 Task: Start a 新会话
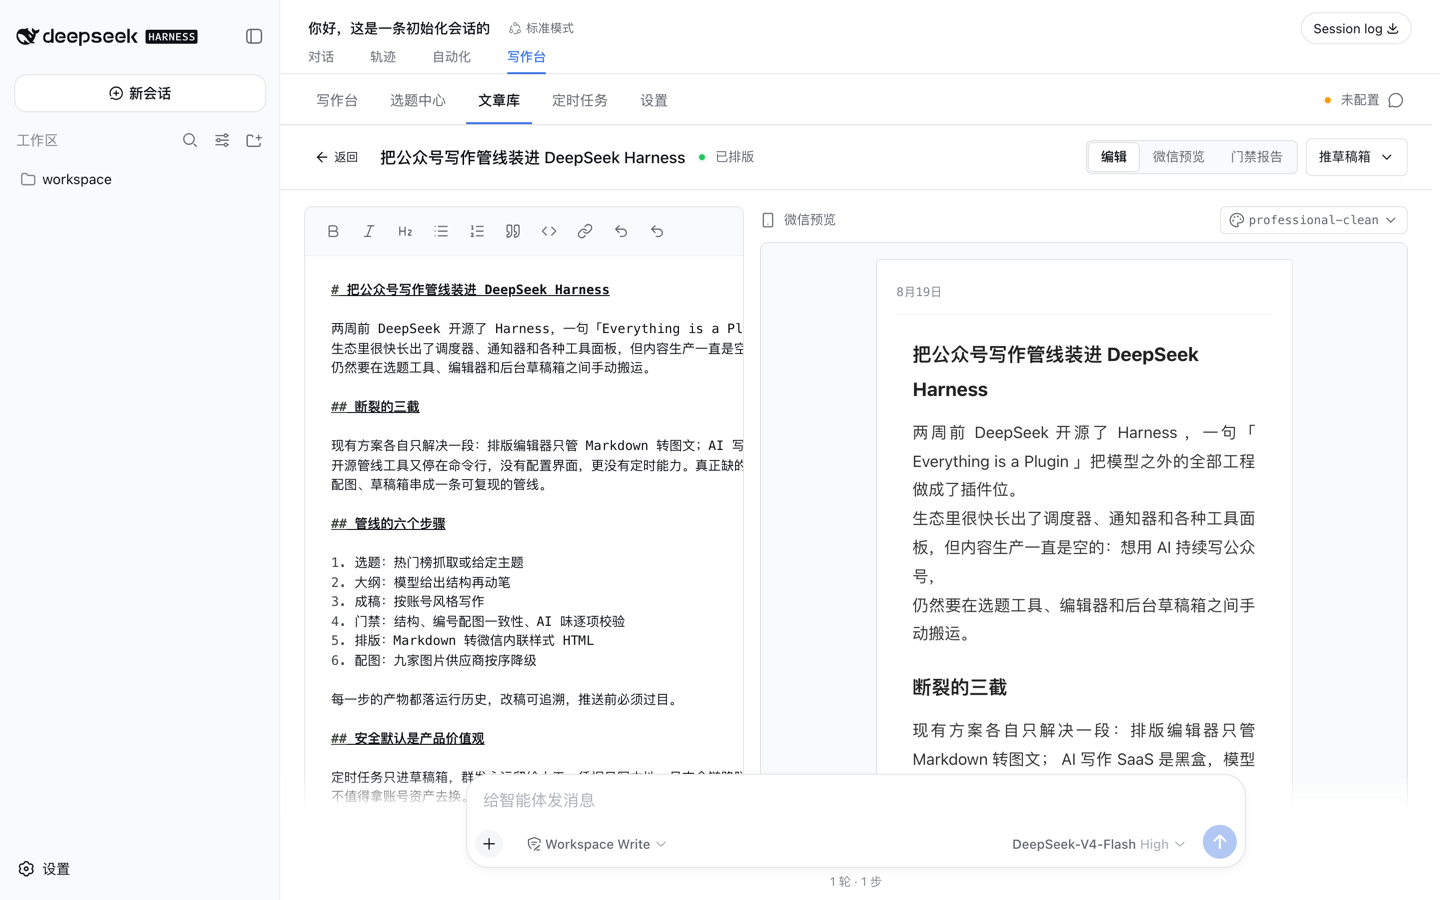coord(140,93)
